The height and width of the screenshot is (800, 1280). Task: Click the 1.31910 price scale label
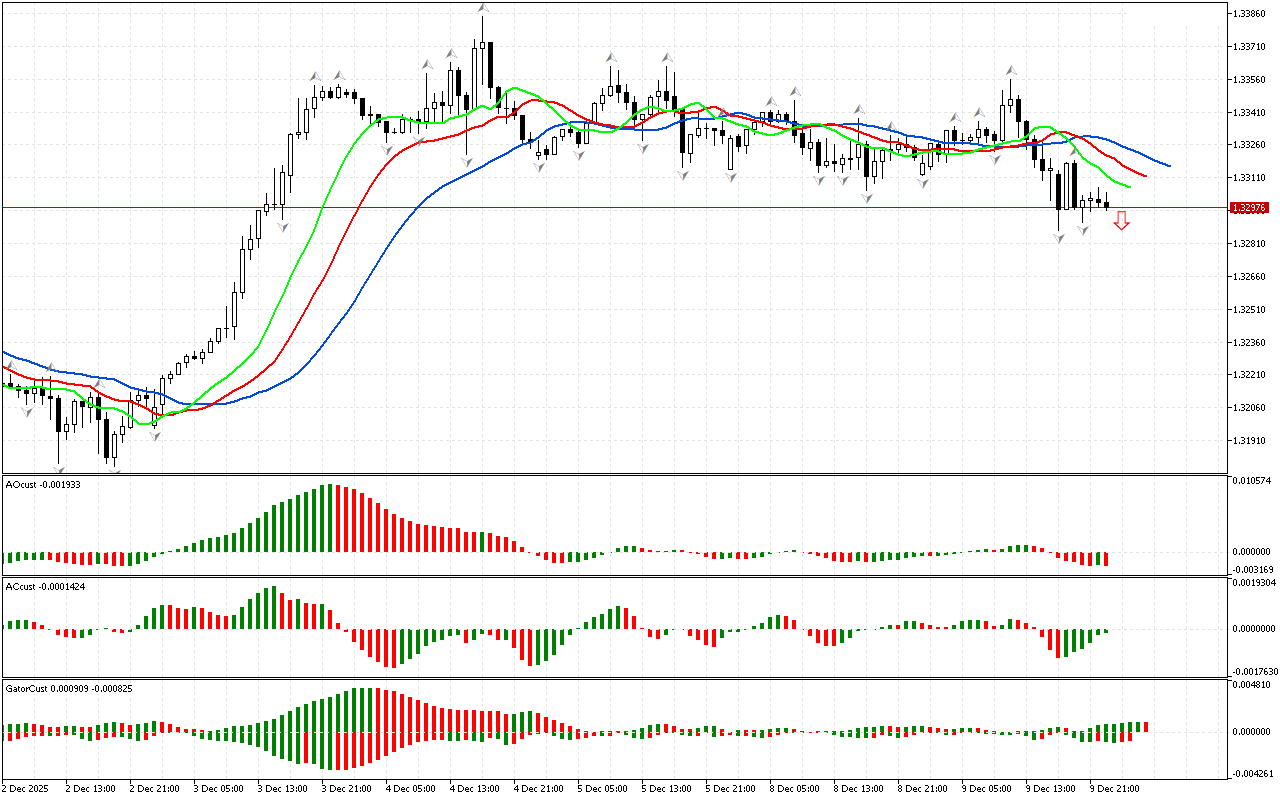(1252, 441)
